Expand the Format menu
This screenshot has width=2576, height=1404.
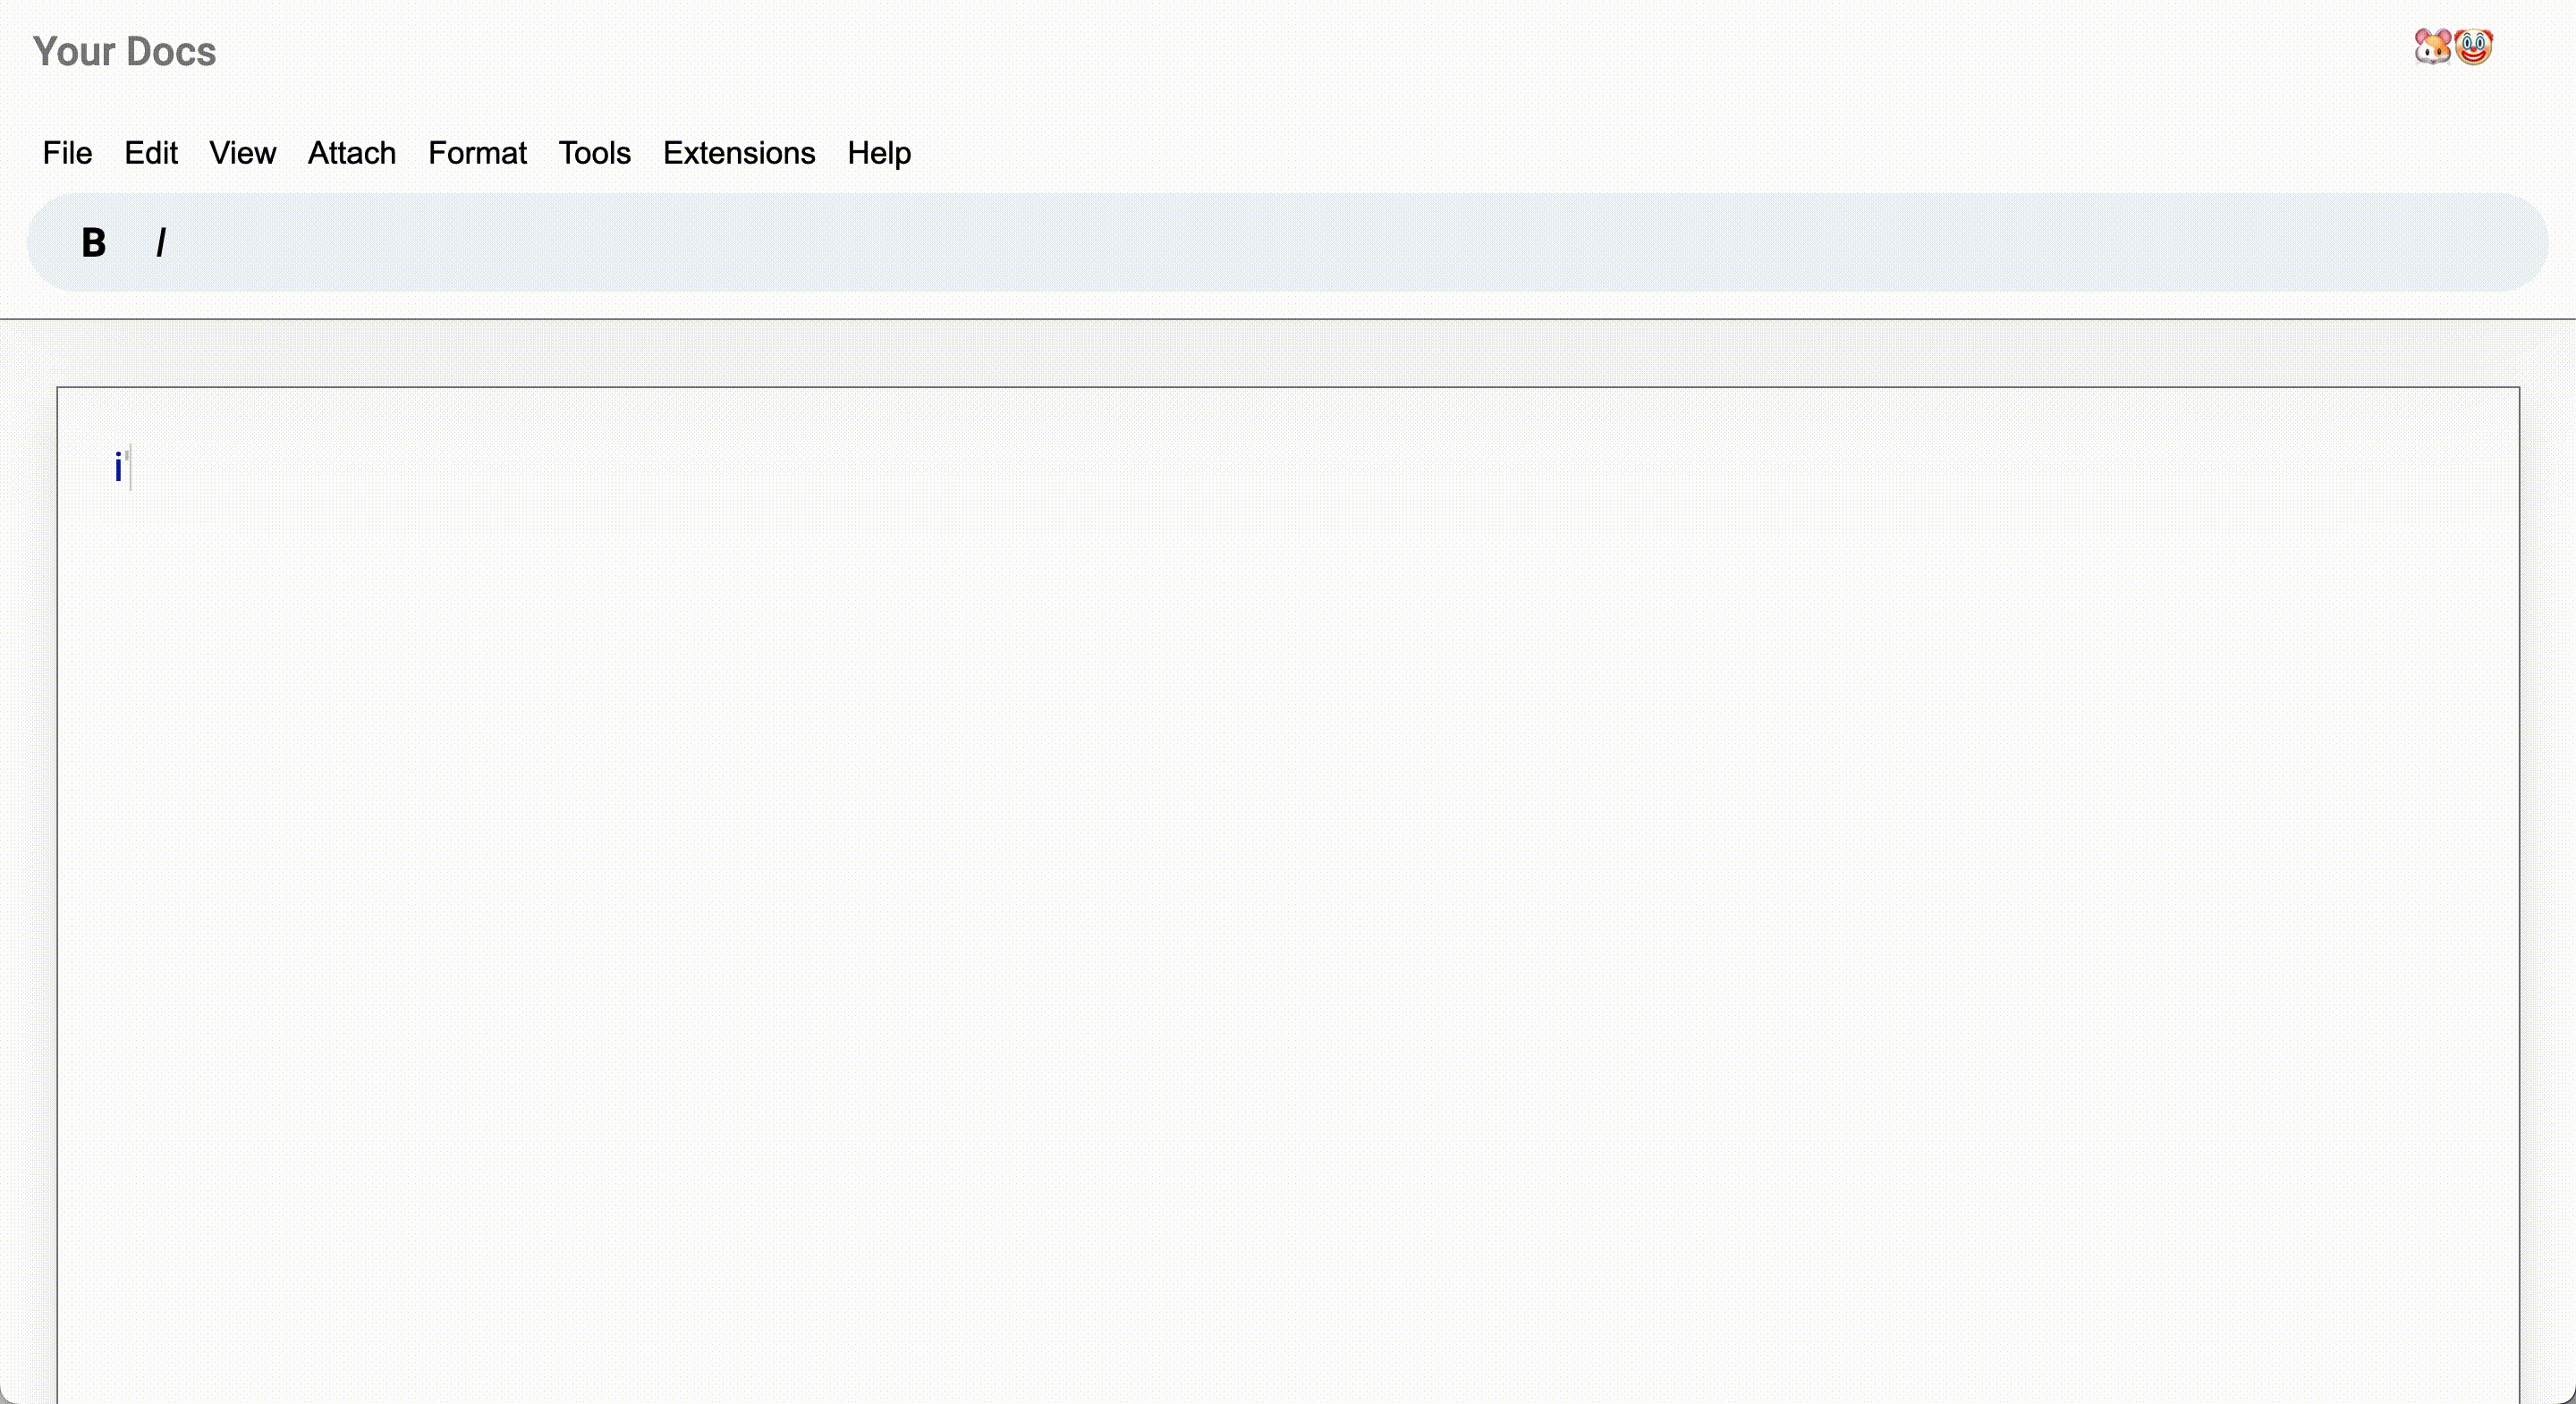477,153
